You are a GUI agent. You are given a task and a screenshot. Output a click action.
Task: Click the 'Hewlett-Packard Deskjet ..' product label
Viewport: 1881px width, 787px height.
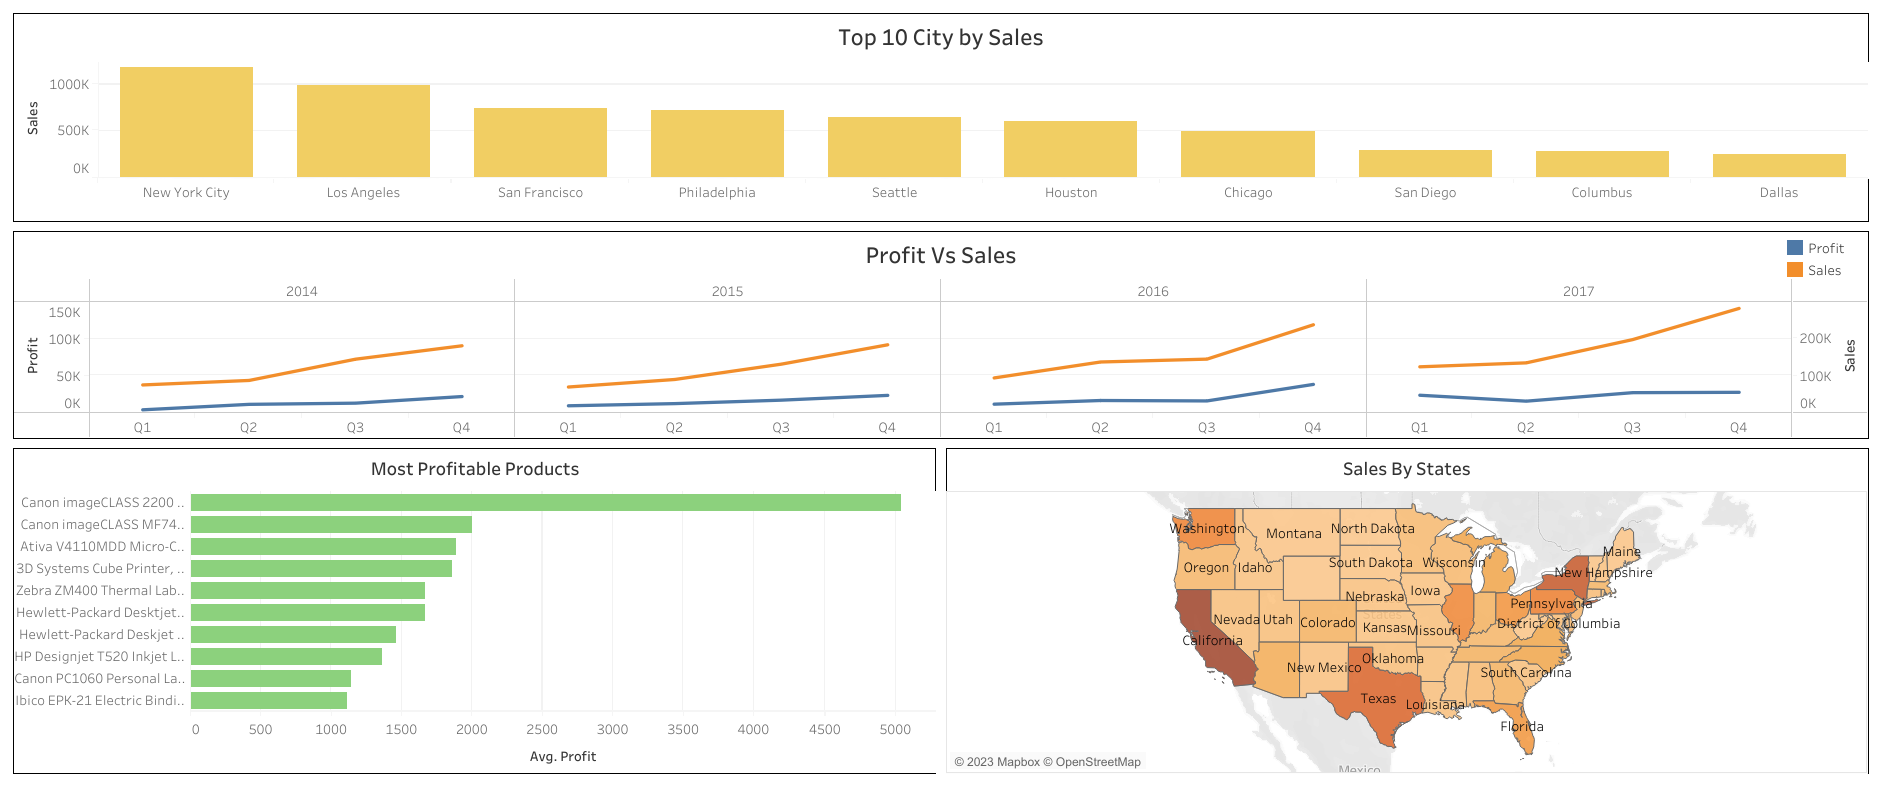point(102,635)
